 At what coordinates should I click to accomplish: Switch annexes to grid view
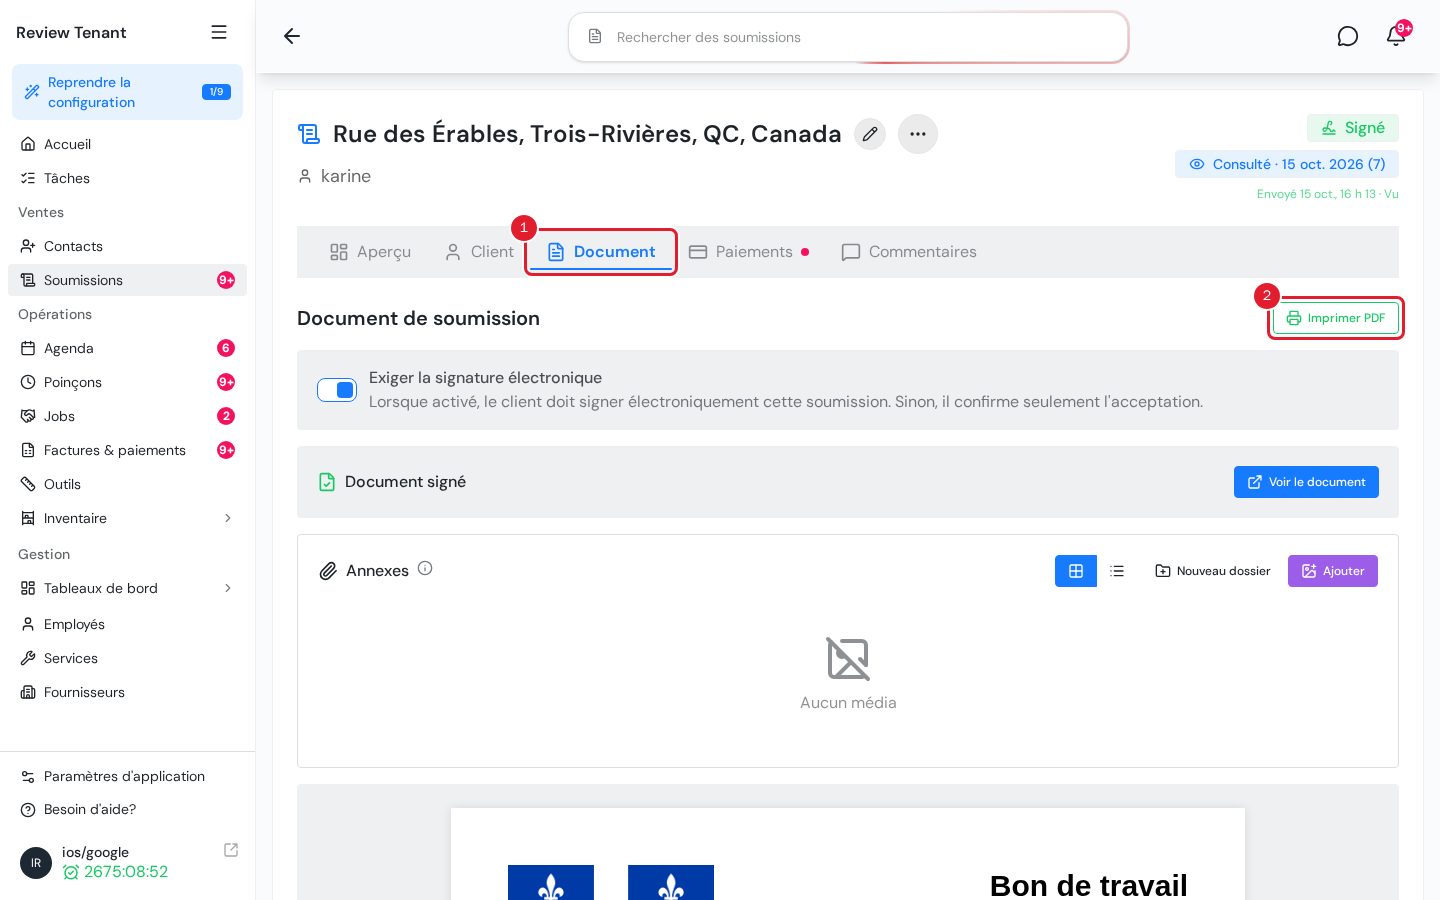point(1076,571)
